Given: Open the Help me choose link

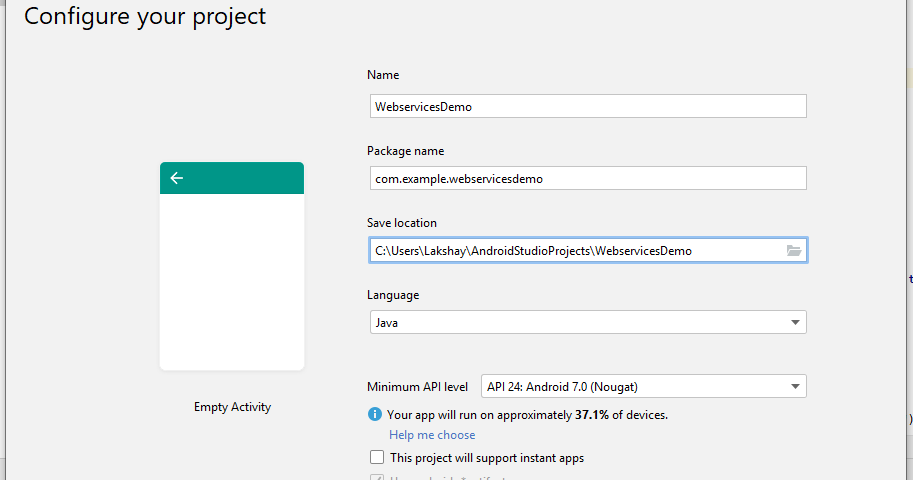Looking at the screenshot, I should [432, 435].
